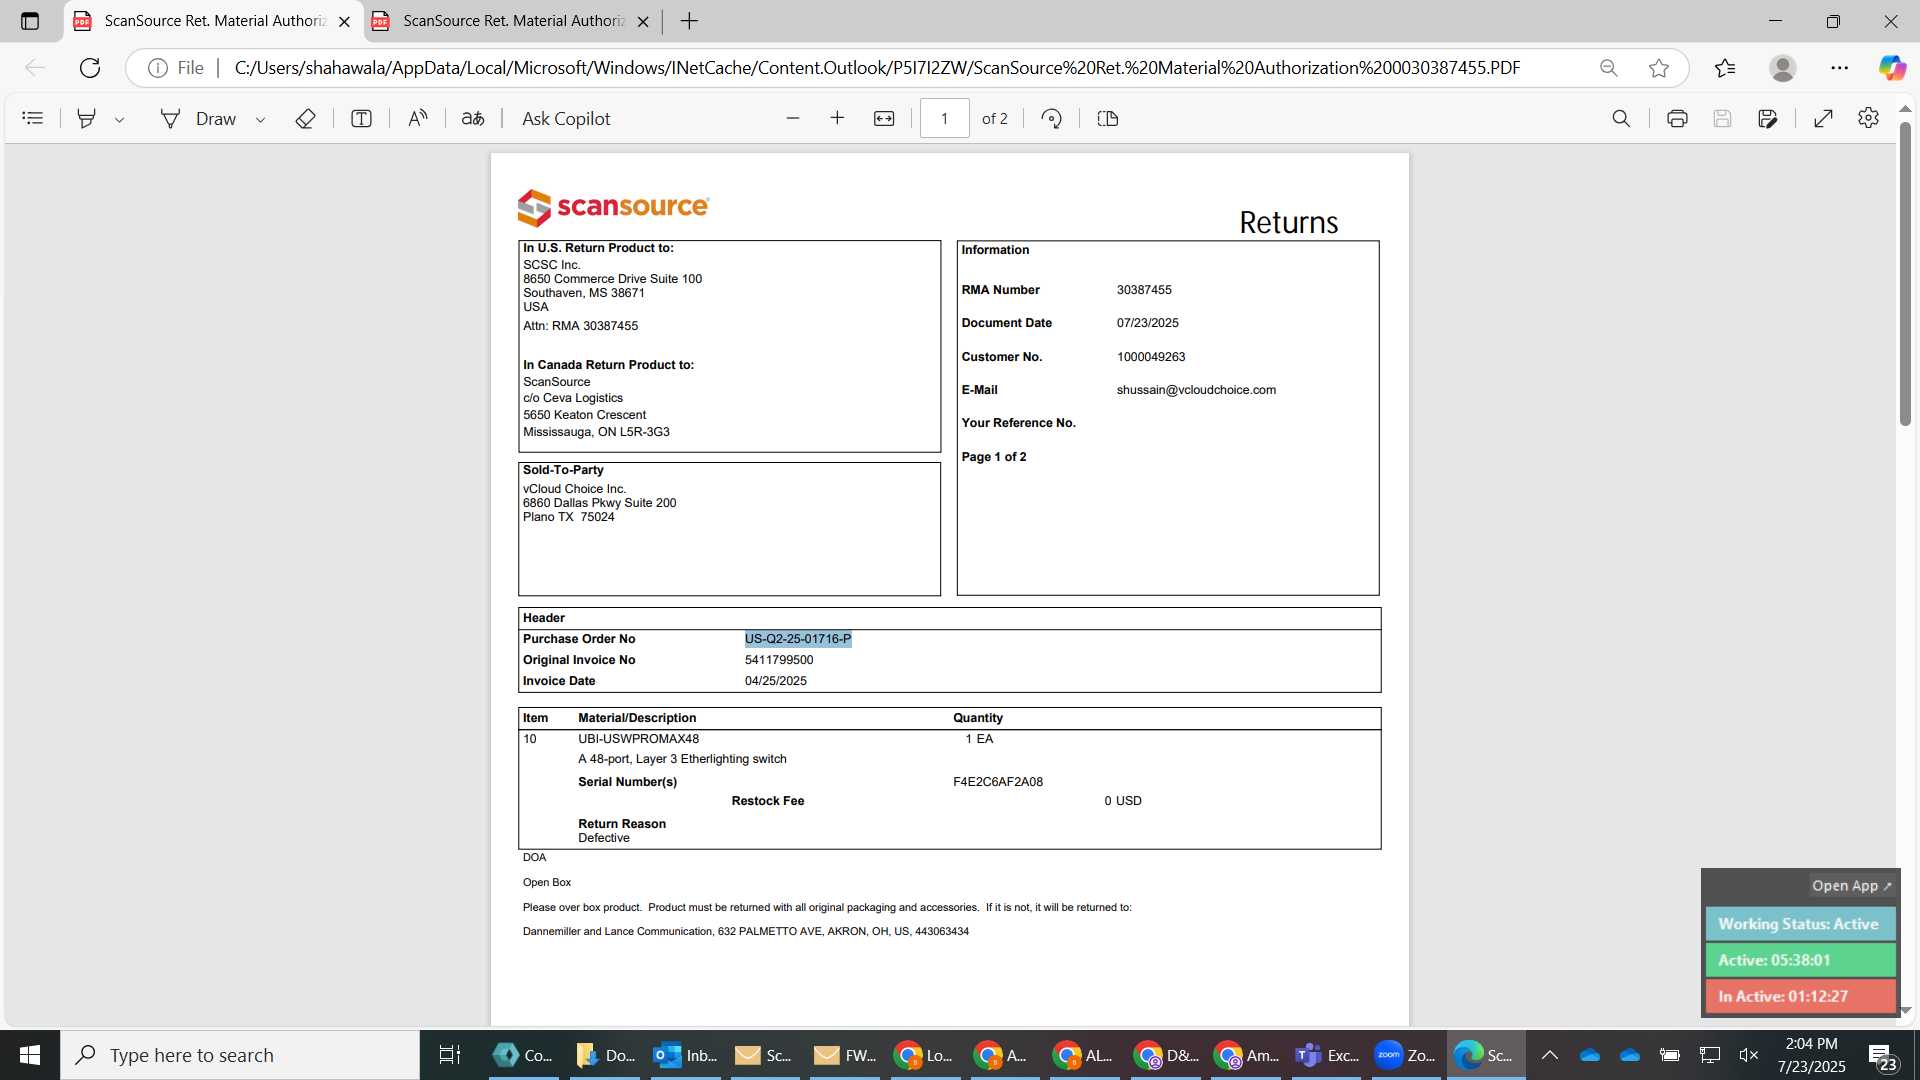Switch to page view layout
1920x1080 pixels.
point(1107,118)
